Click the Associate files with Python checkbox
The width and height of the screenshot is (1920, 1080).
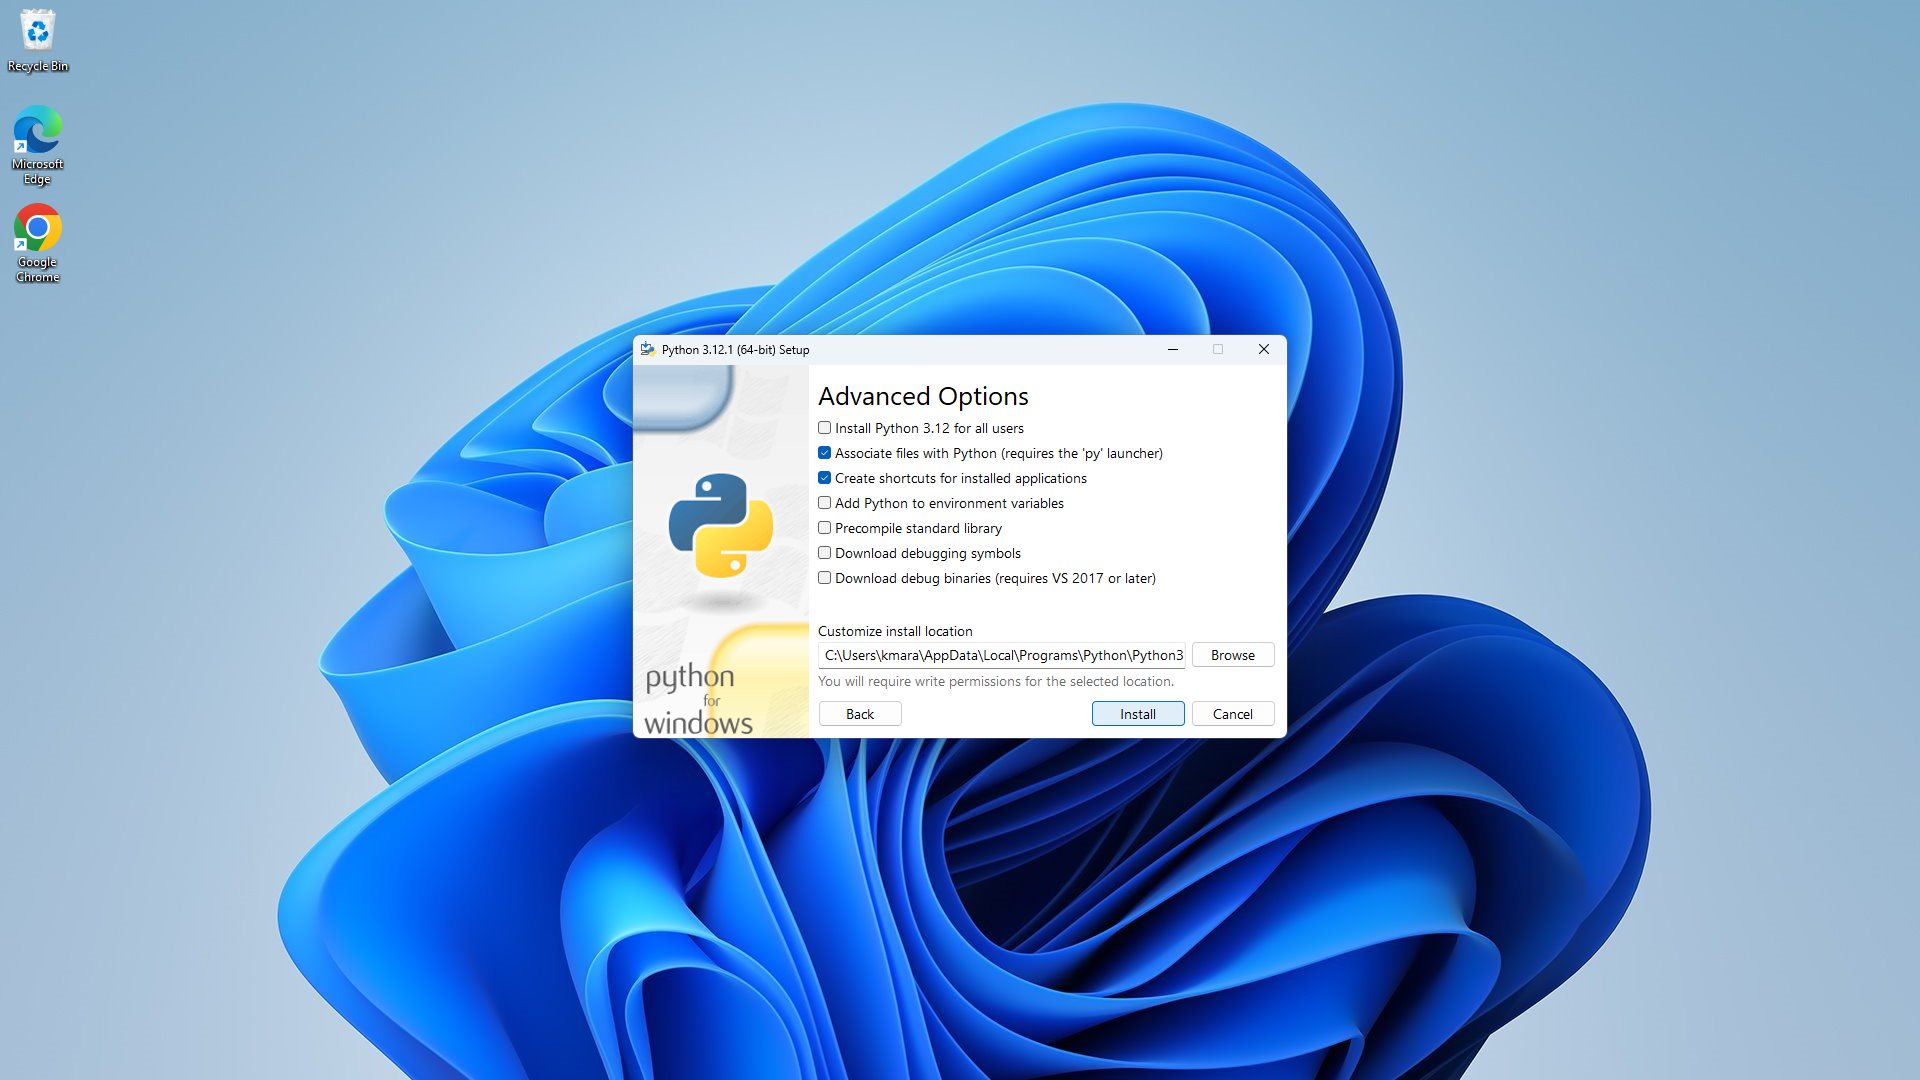tap(824, 452)
